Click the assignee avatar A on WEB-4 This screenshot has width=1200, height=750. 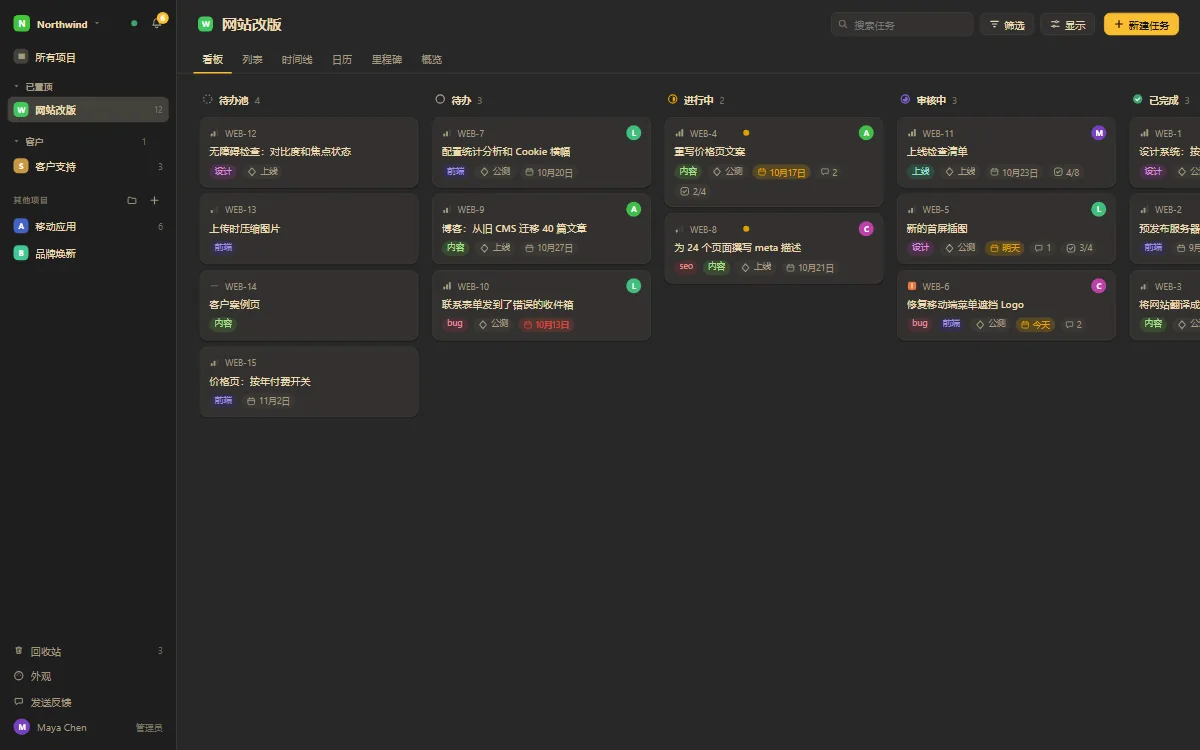tap(866, 133)
